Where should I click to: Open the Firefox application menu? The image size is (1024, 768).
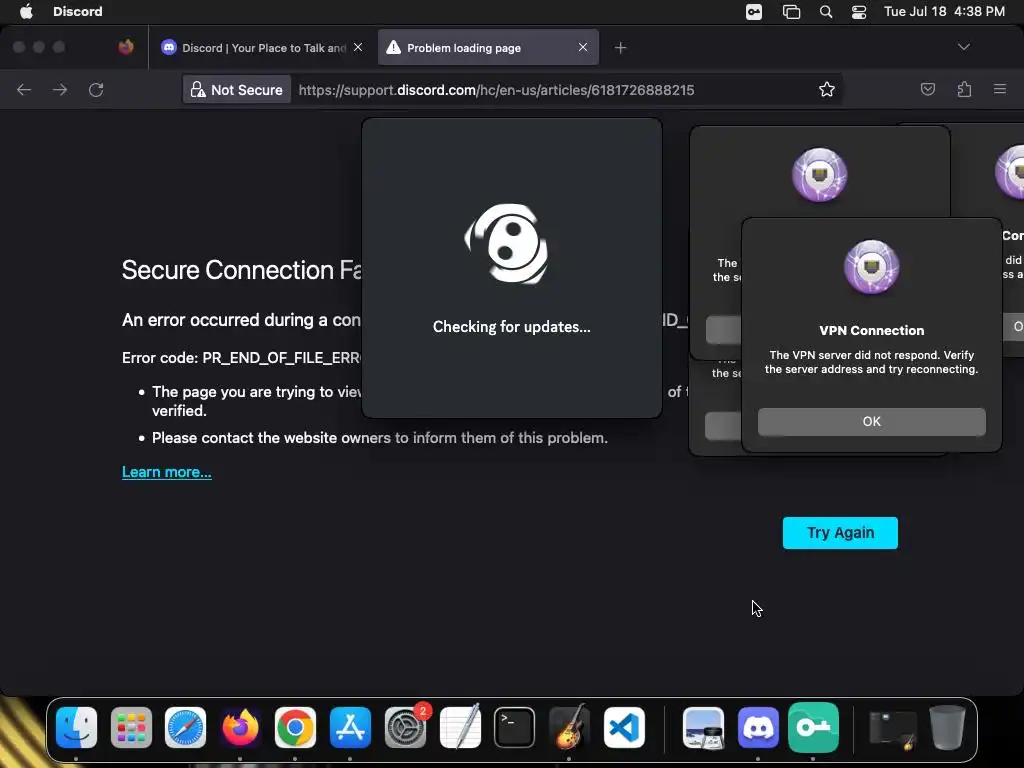point(1000,89)
